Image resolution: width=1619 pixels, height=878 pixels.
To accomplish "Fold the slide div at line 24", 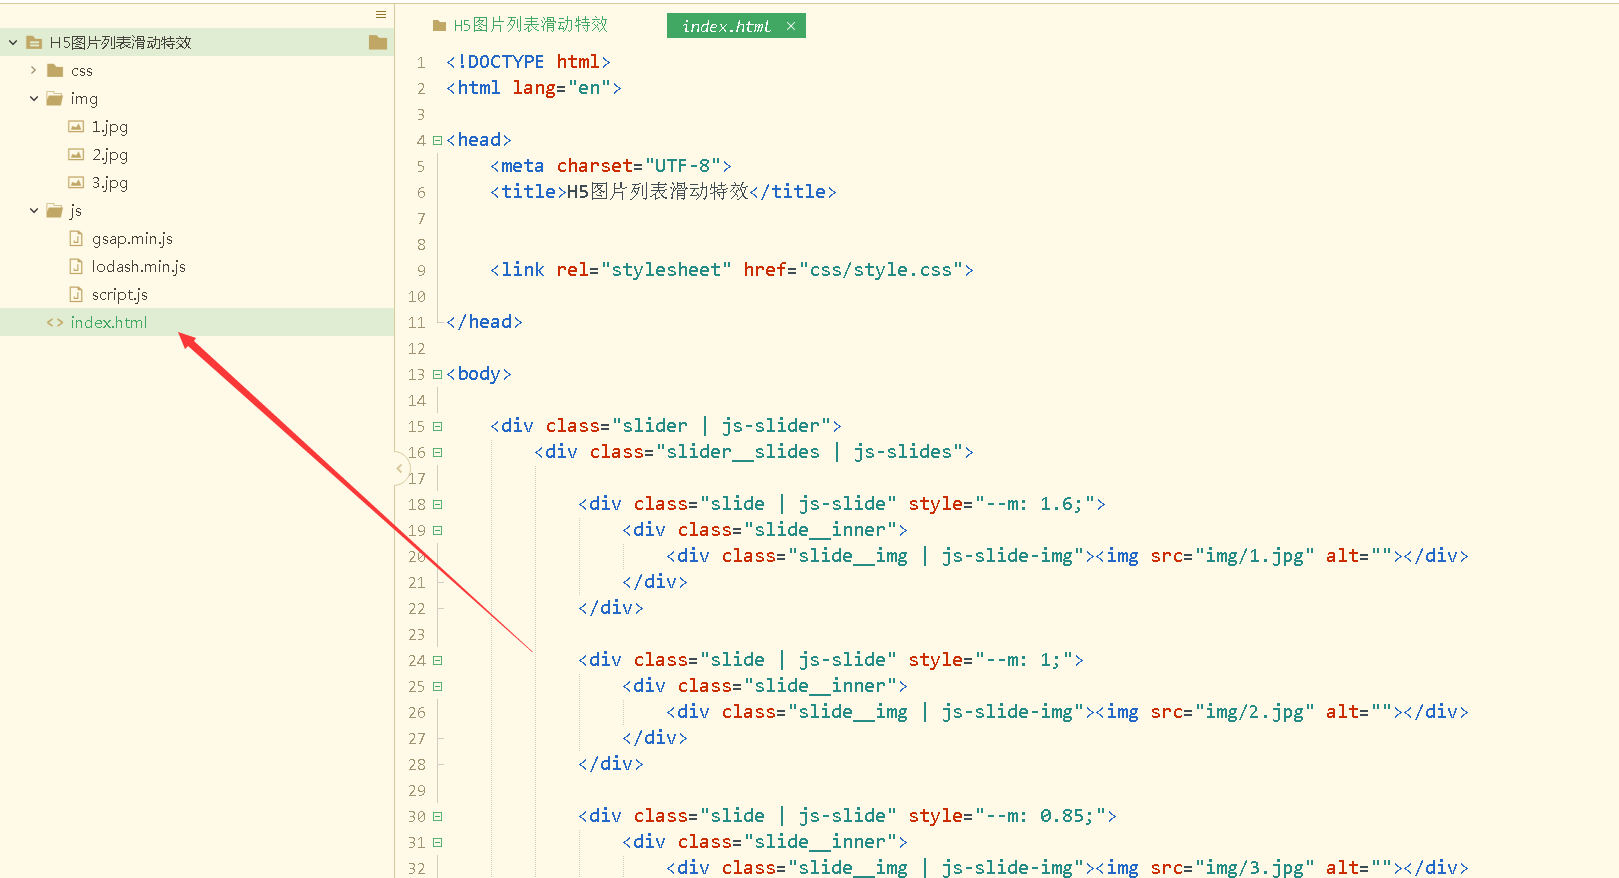I will [437, 660].
